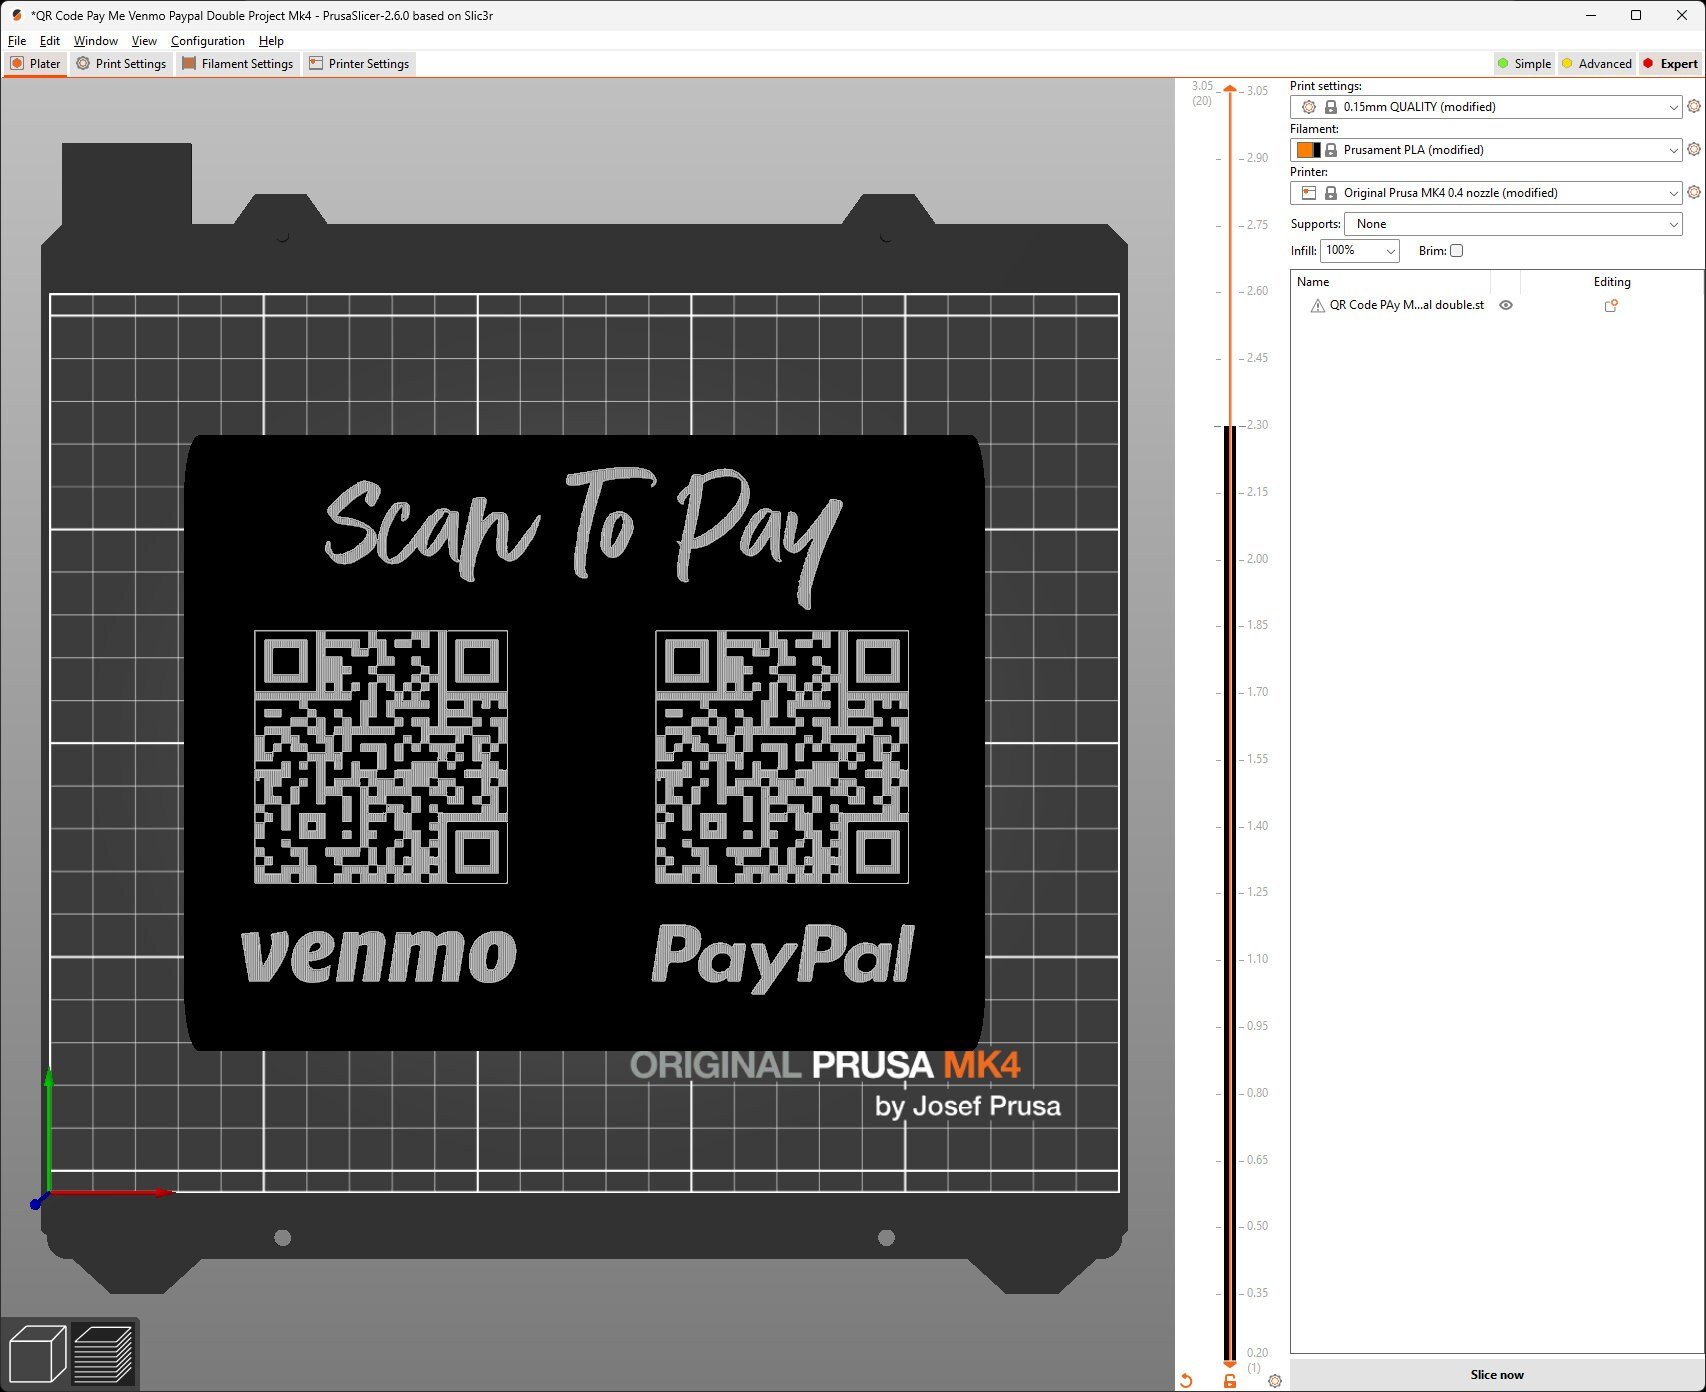Expand the Print settings preset dropdown
1706x1392 pixels.
click(1673, 107)
